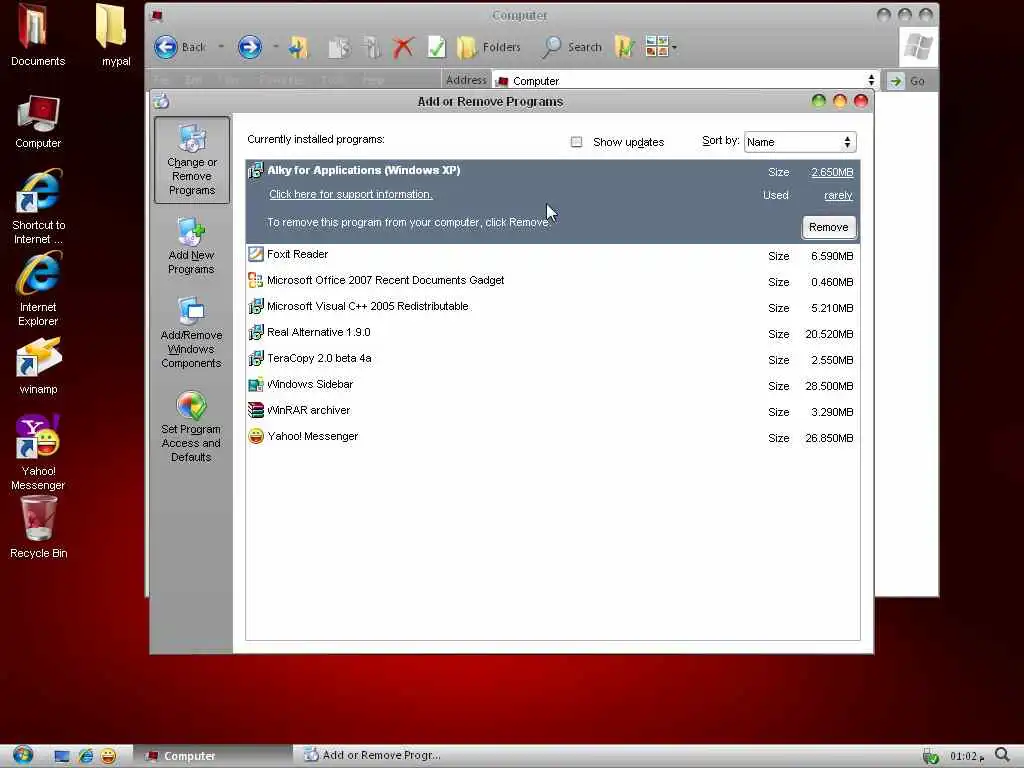Screen dimensions: 1024x768
Task: Select the mypal folder on desktop
Action: pyautogui.click(x=116, y=36)
